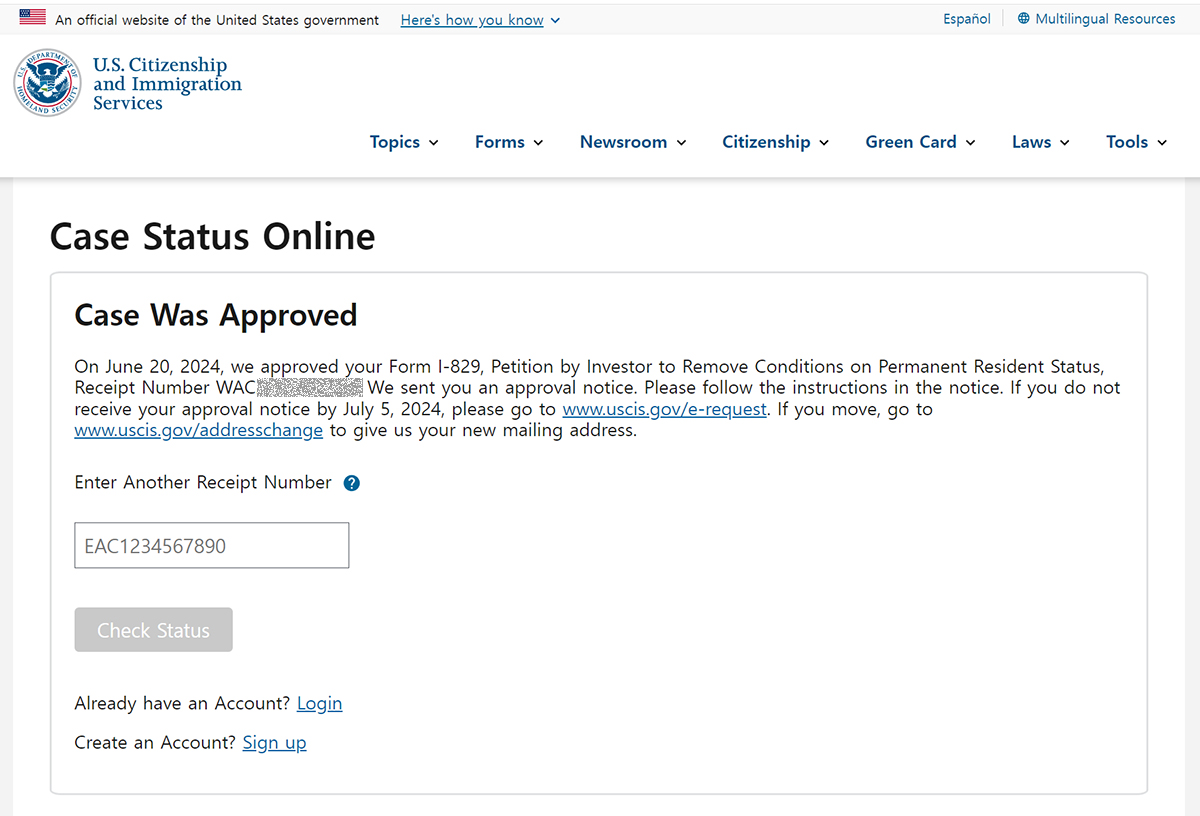
Task: Open the Green Card menu
Action: (x=921, y=142)
